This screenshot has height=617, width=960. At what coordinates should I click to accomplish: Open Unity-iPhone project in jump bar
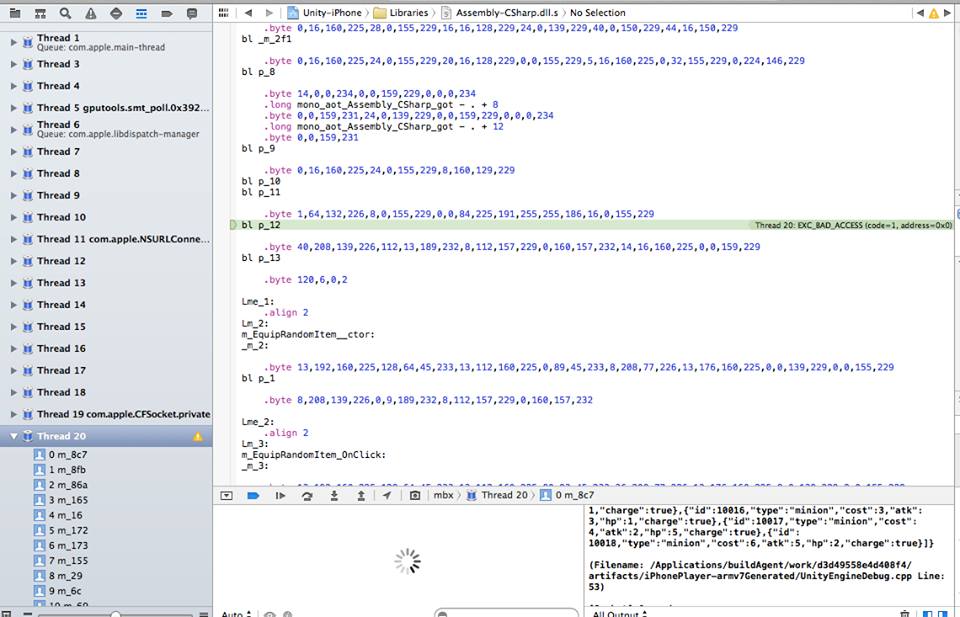click(x=325, y=12)
